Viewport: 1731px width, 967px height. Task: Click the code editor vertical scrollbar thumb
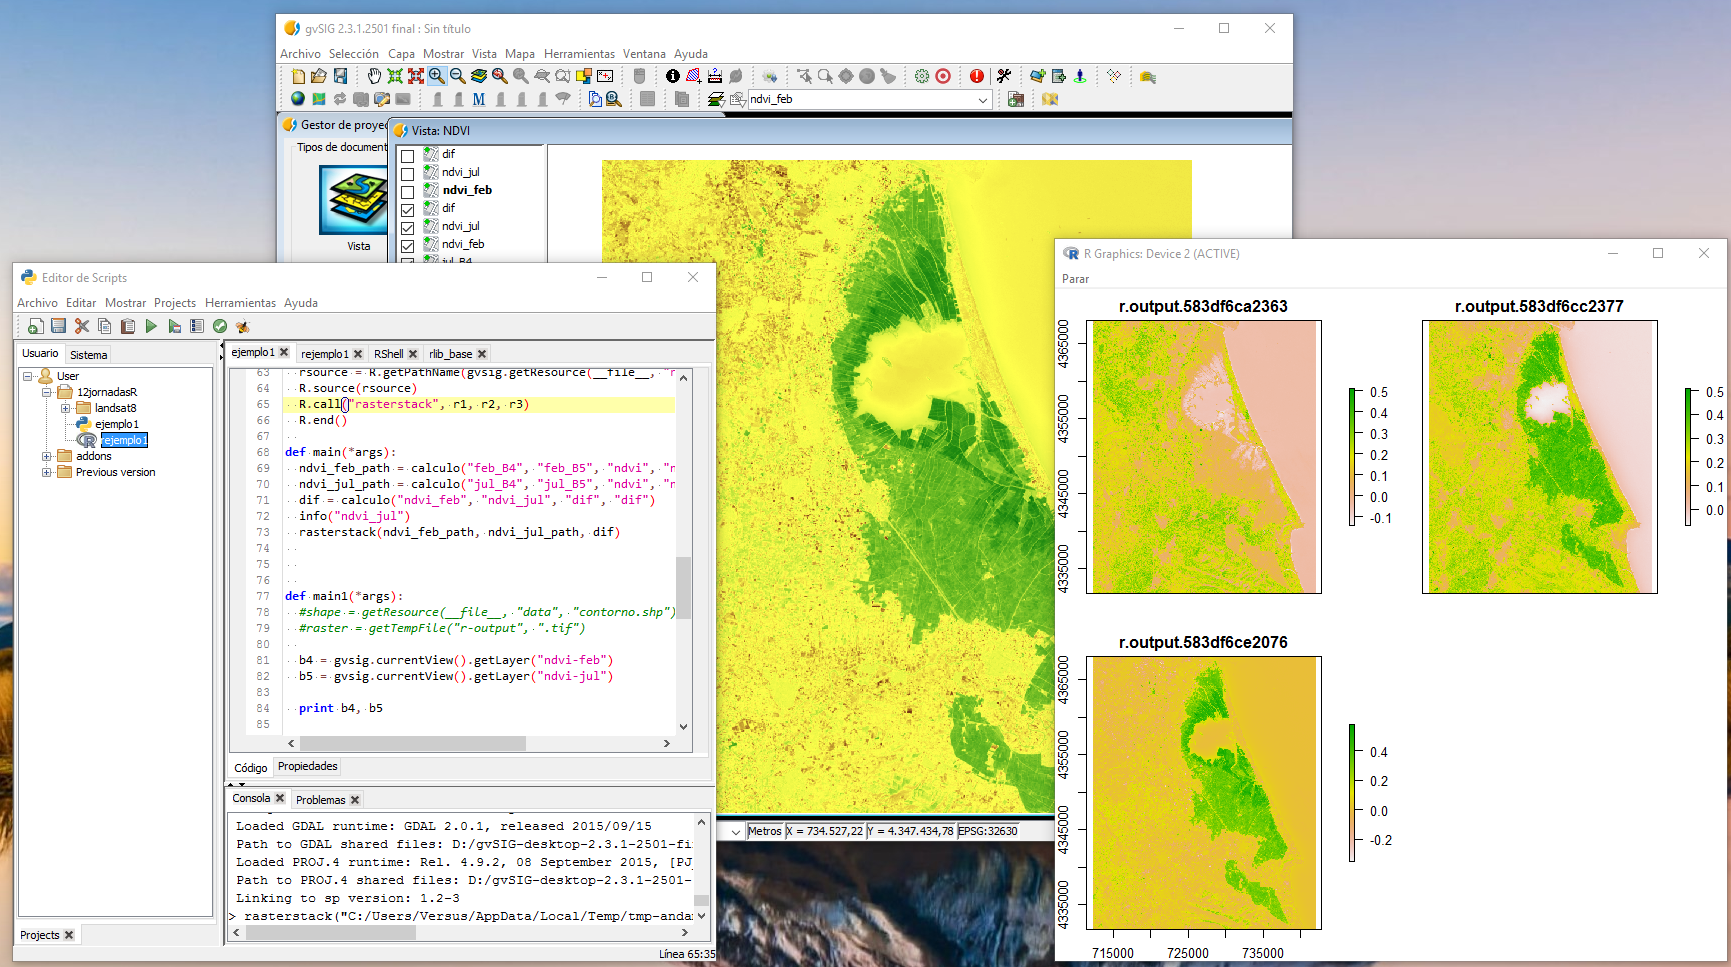pos(683,588)
